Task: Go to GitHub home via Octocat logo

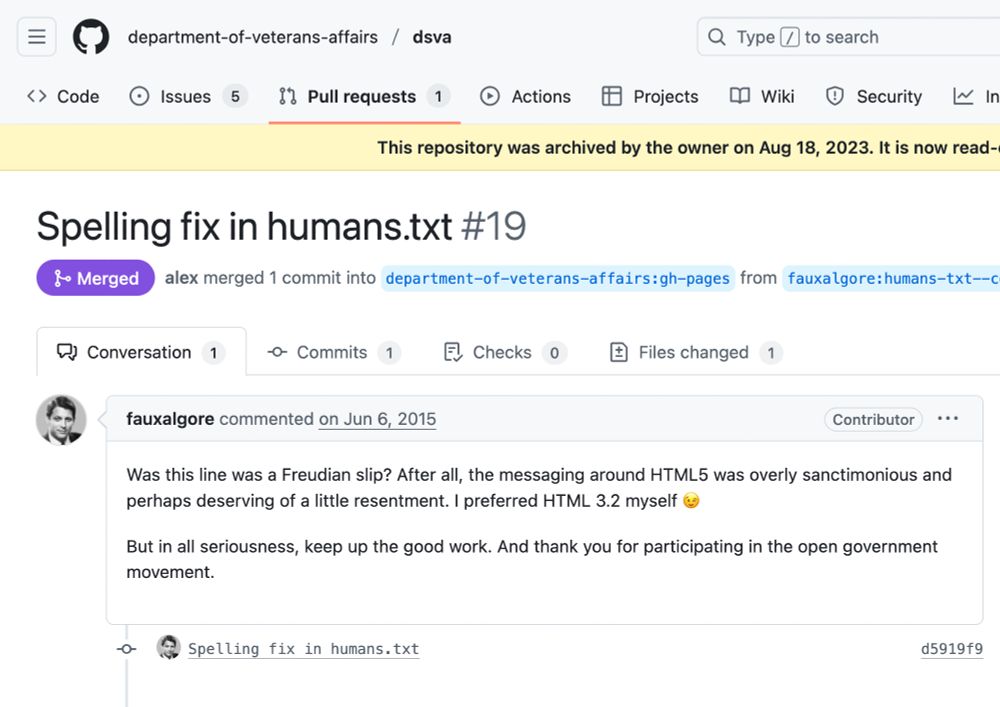Action: (91, 37)
